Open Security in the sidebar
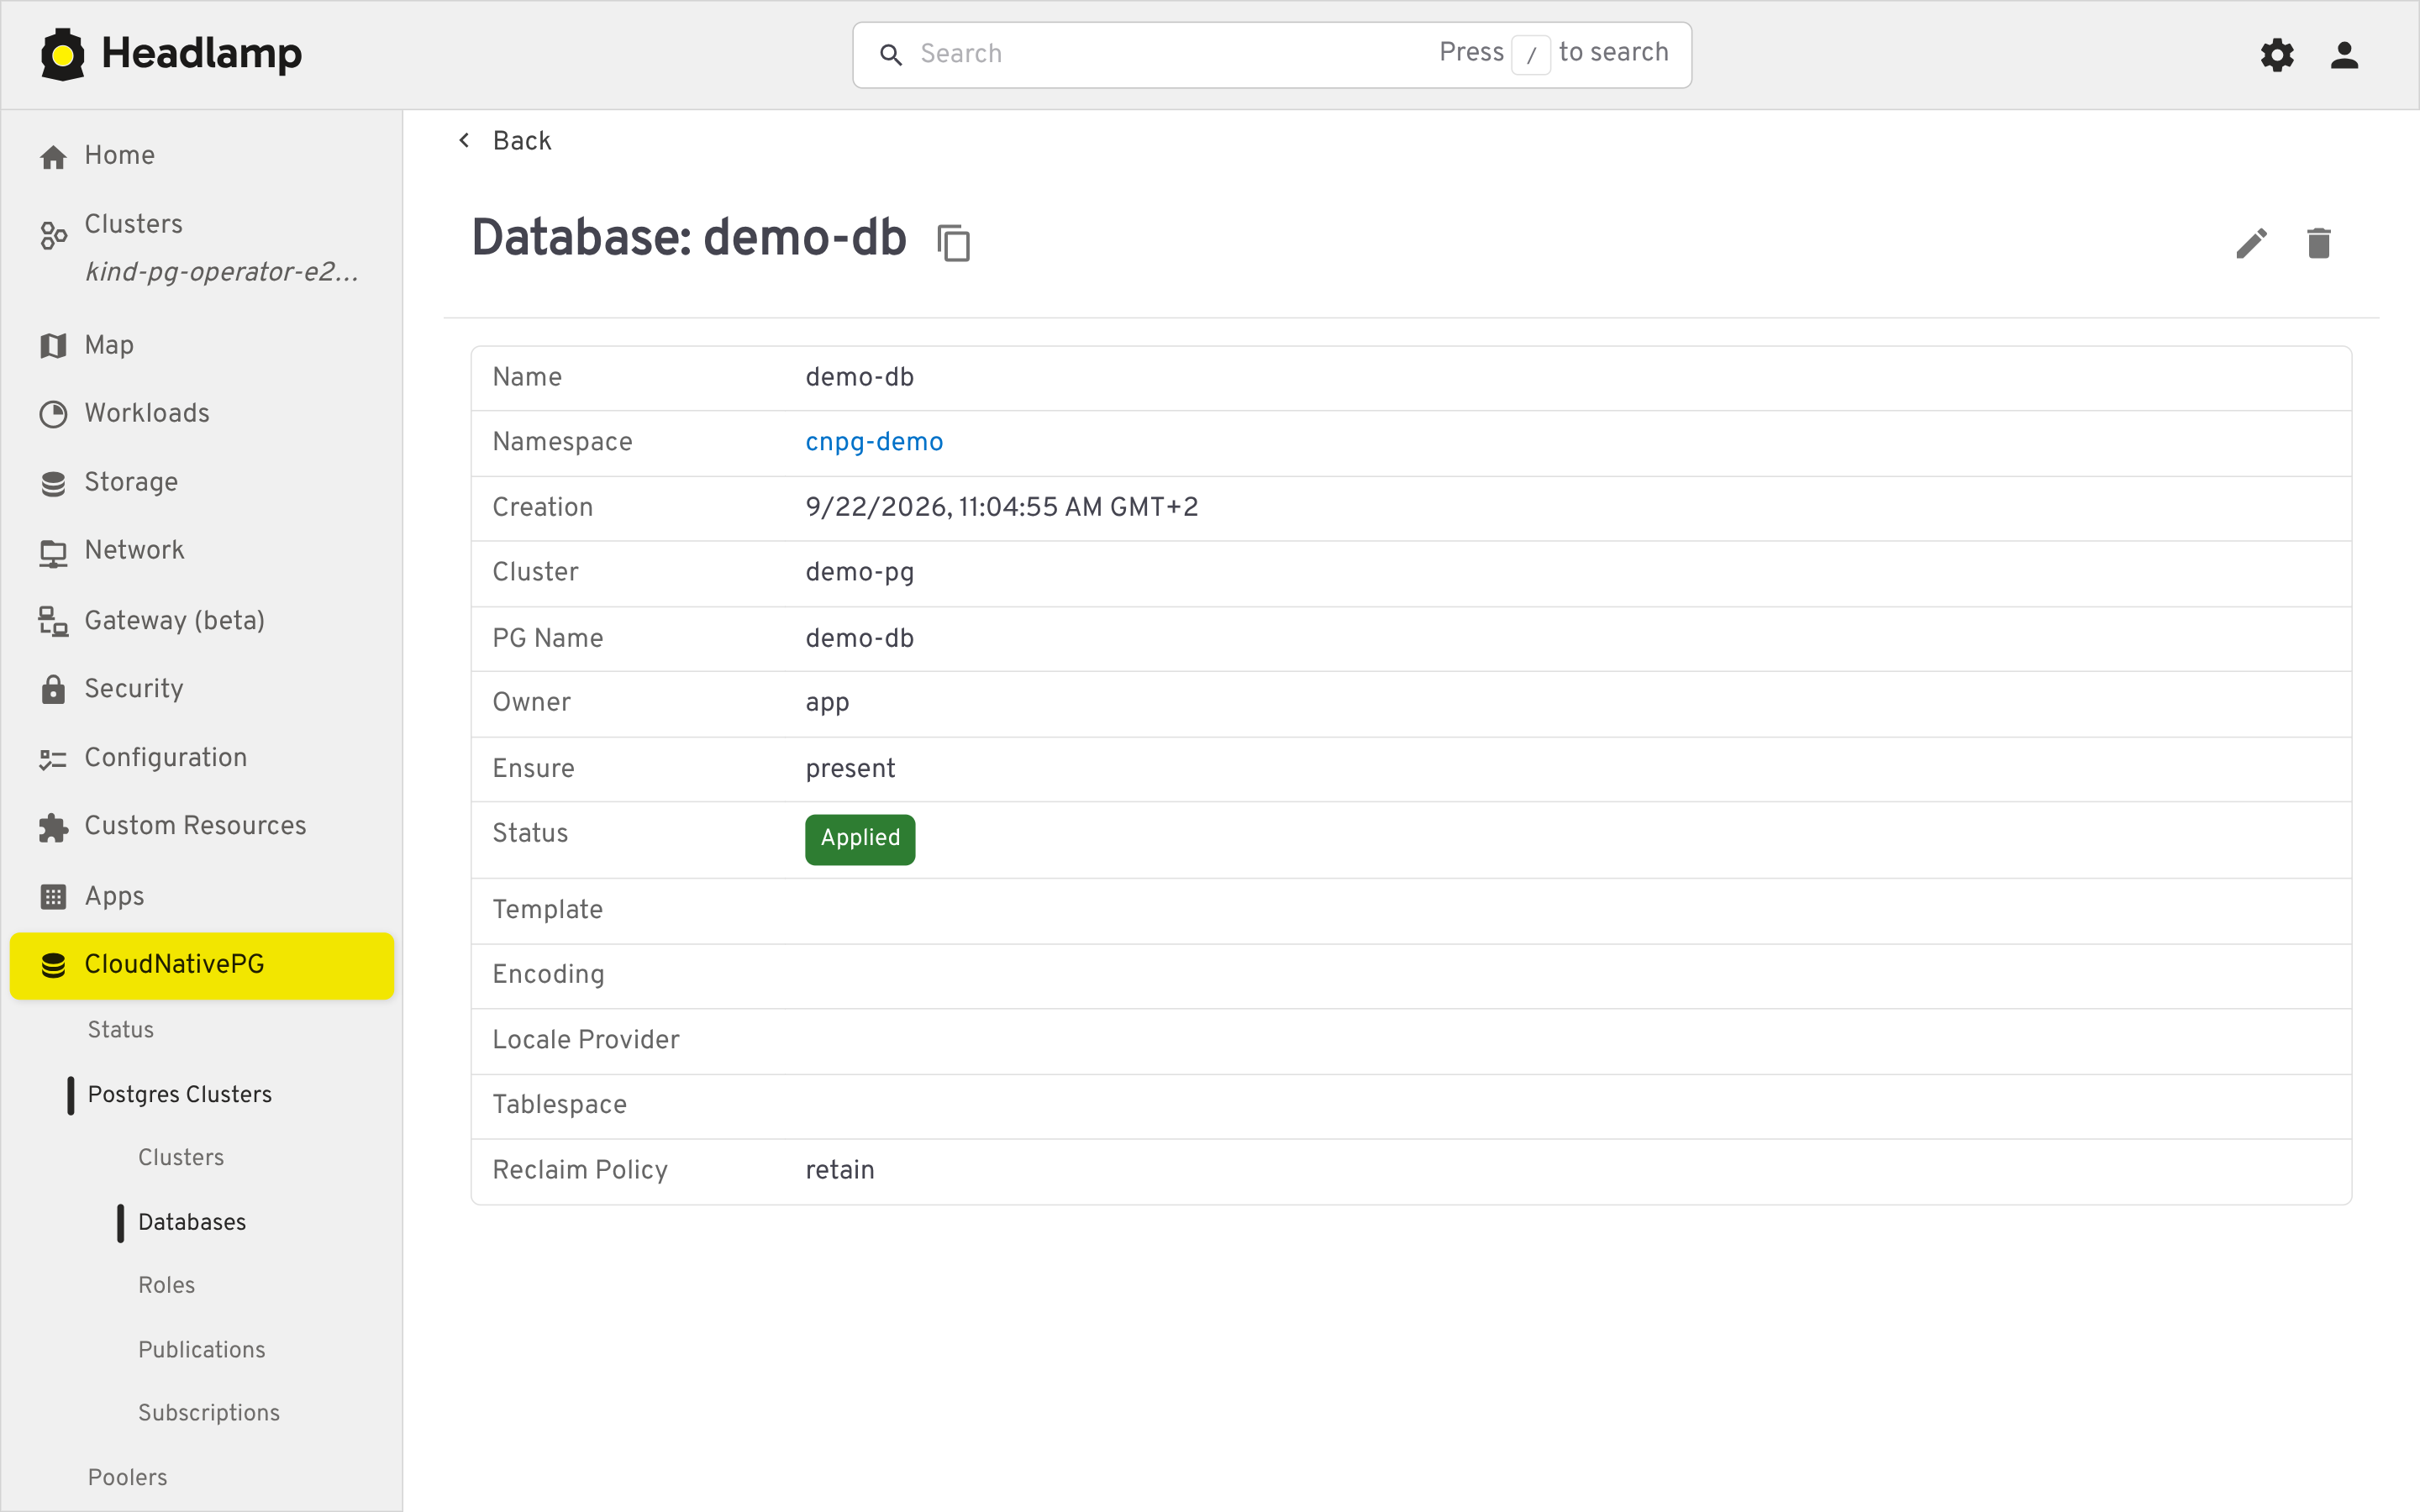The height and width of the screenshot is (1512, 2420). (202, 688)
